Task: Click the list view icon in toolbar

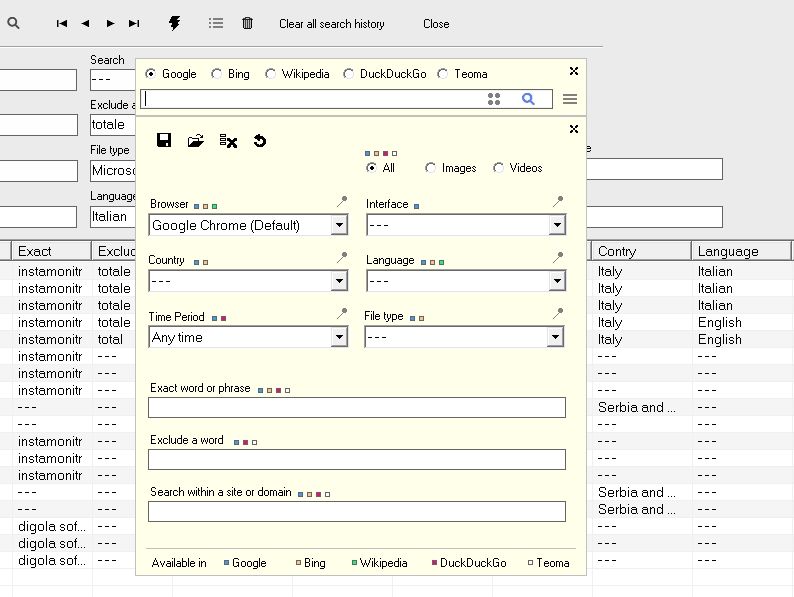Action: (216, 23)
